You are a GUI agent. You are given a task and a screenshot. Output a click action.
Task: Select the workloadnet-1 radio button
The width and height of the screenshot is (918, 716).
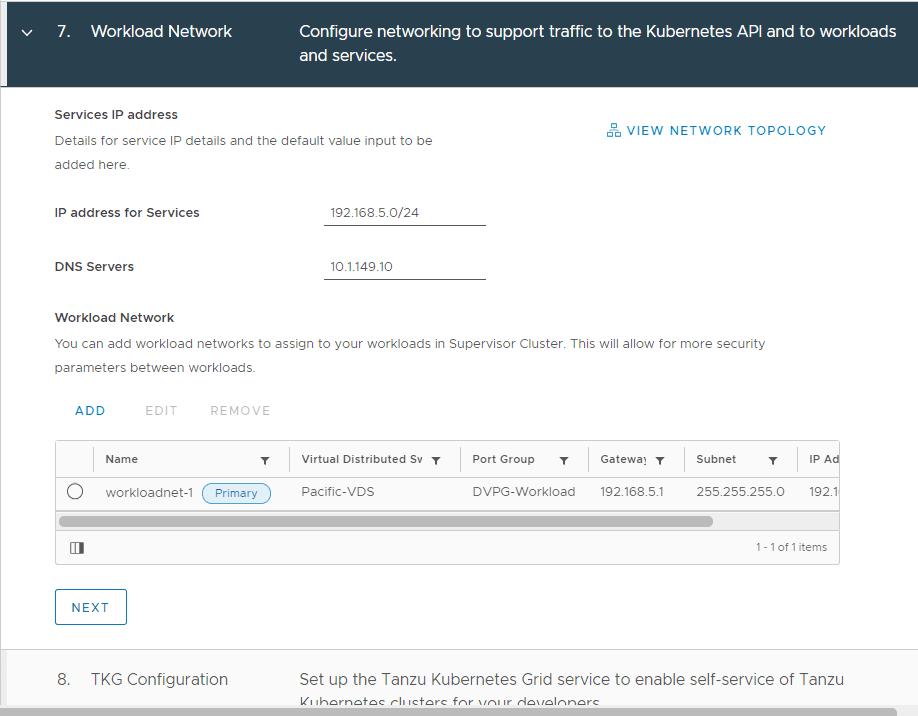(x=76, y=492)
